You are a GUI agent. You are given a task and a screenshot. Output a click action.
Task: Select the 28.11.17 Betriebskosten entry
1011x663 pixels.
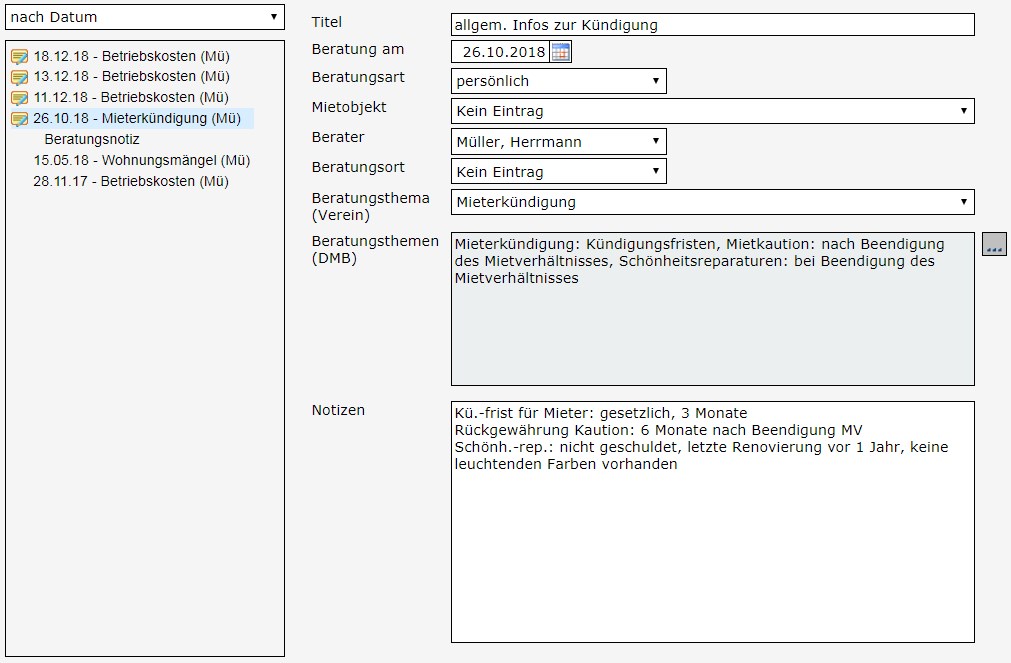pyautogui.click(x=130, y=181)
